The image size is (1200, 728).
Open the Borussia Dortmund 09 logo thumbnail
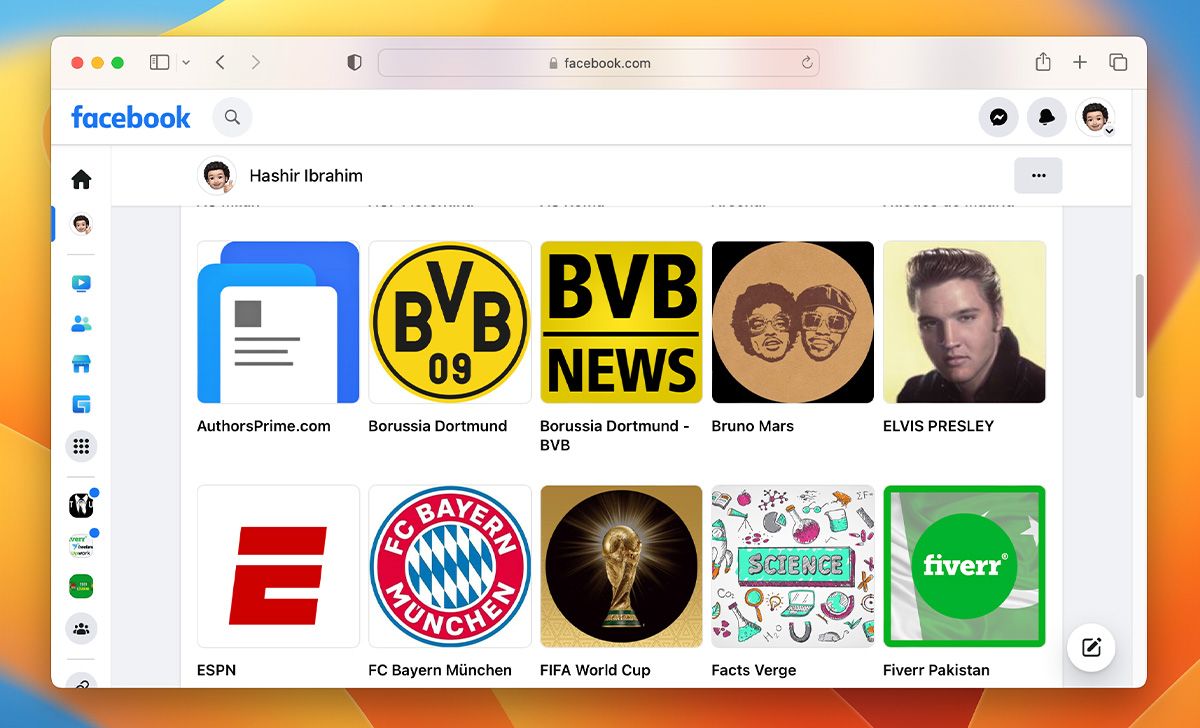pyautogui.click(x=450, y=322)
